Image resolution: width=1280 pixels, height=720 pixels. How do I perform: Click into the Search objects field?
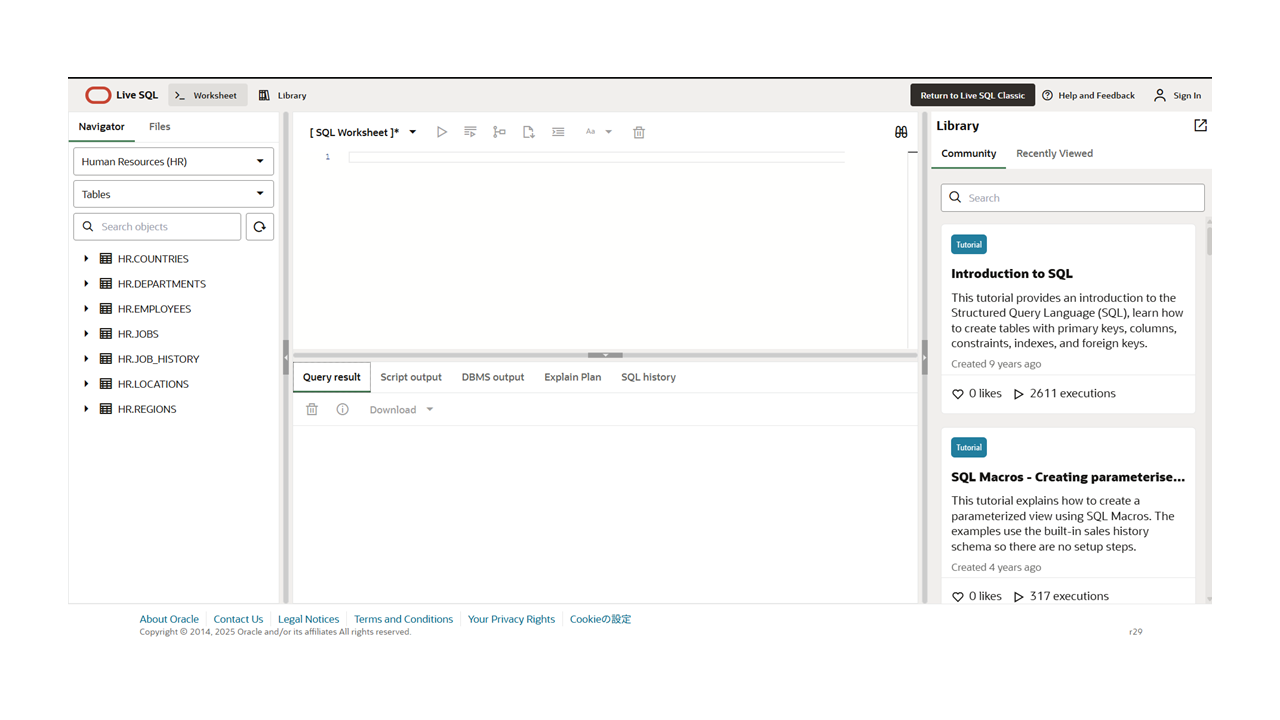[158, 227]
